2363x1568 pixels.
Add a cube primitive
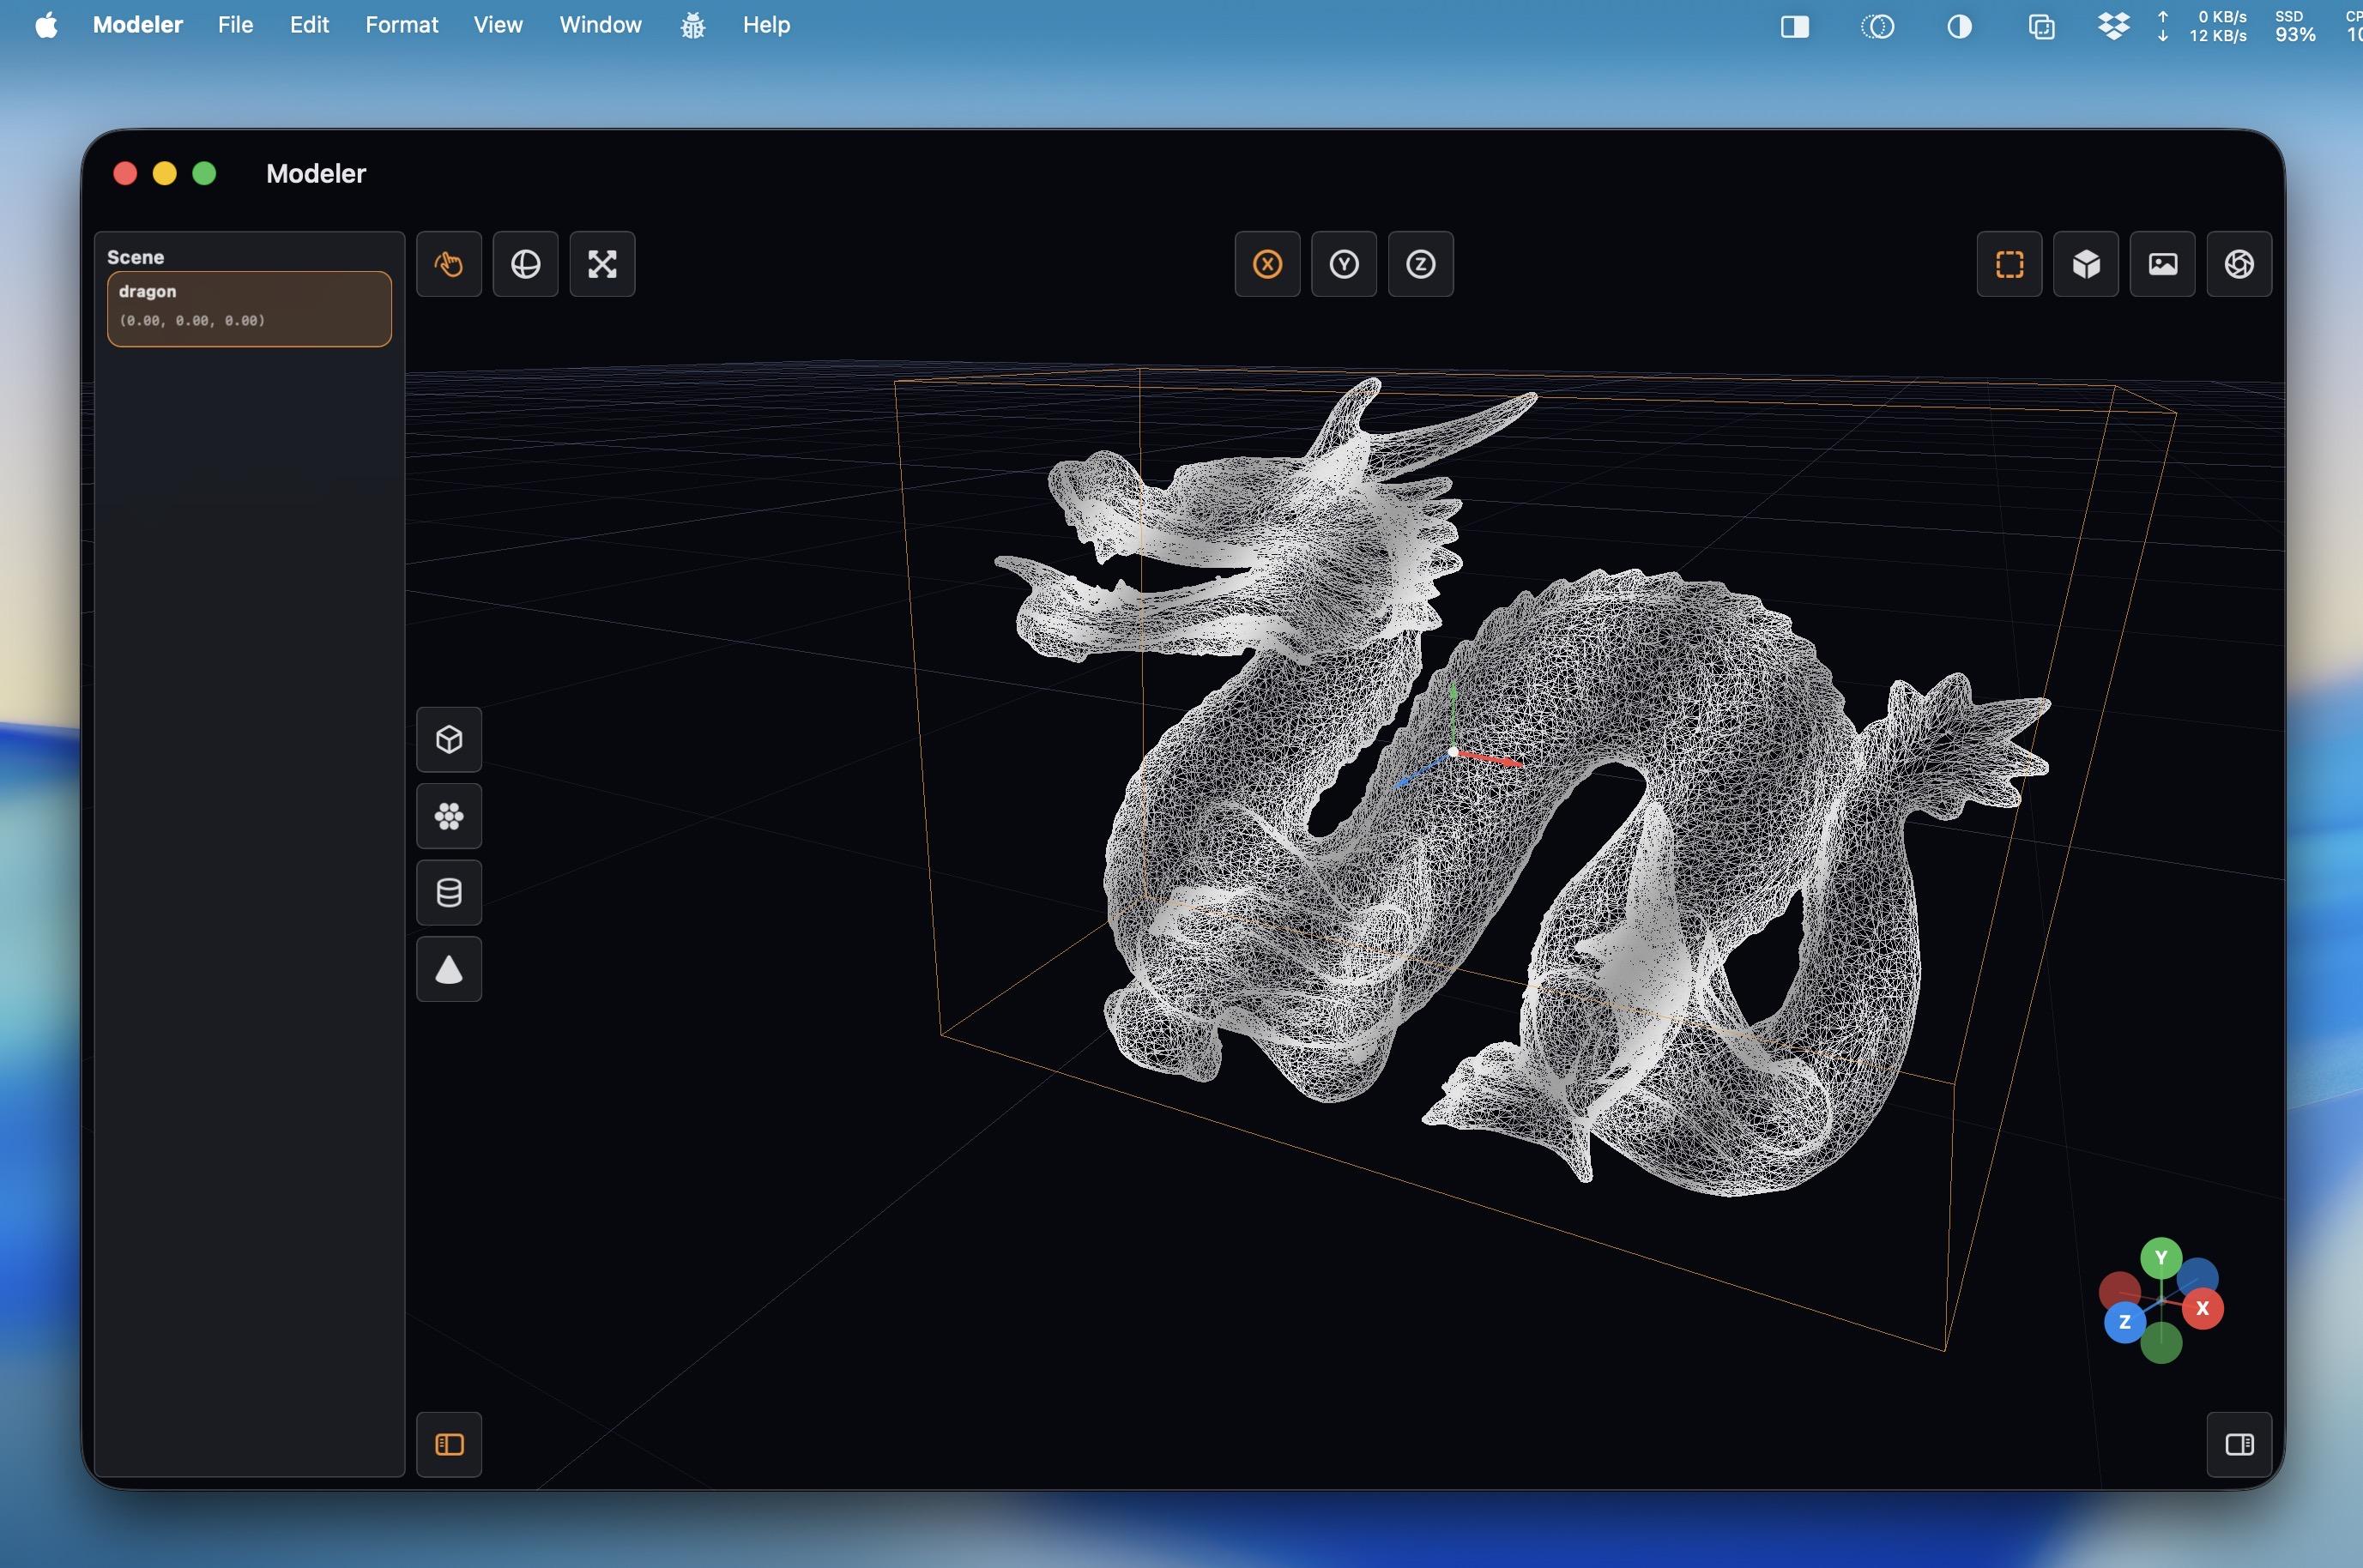(x=449, y=740)
